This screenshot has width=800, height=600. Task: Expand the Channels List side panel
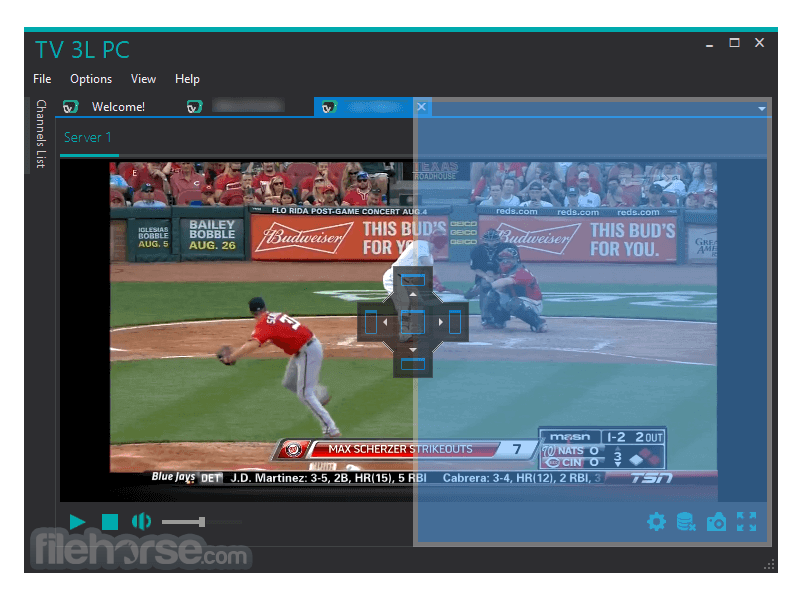41,134
